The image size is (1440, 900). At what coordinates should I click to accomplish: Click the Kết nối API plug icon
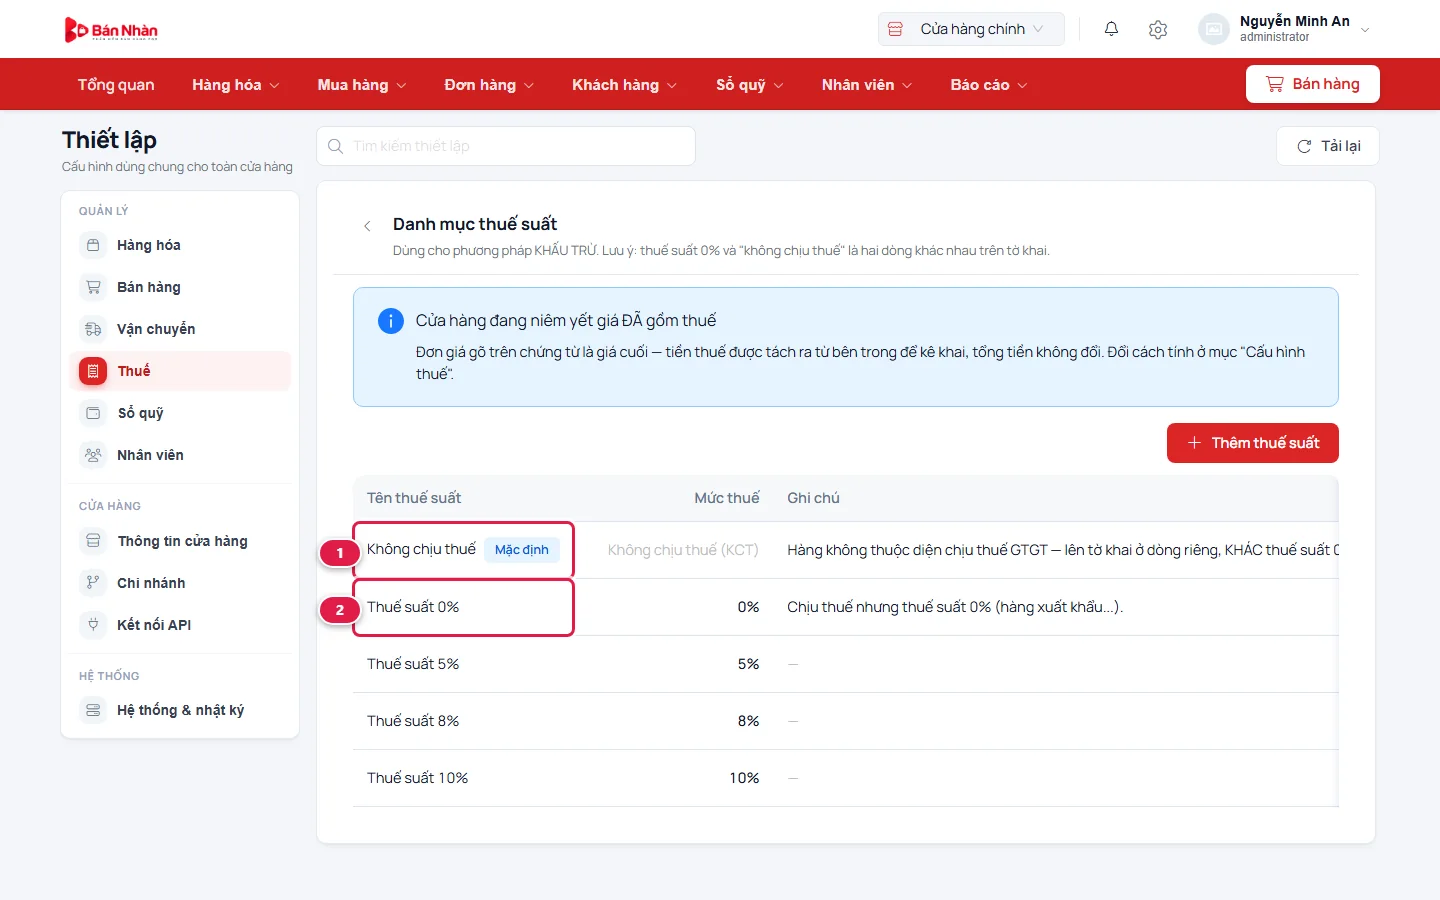(x=93, y=625)
